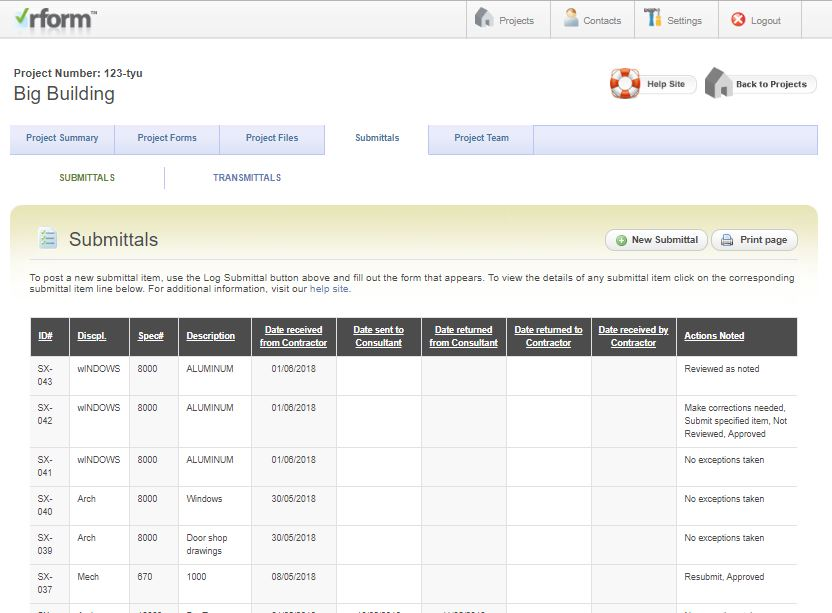832x613 pixels.
Task: Switch to the Project Summary tab
Action: [x=61, y=139]
